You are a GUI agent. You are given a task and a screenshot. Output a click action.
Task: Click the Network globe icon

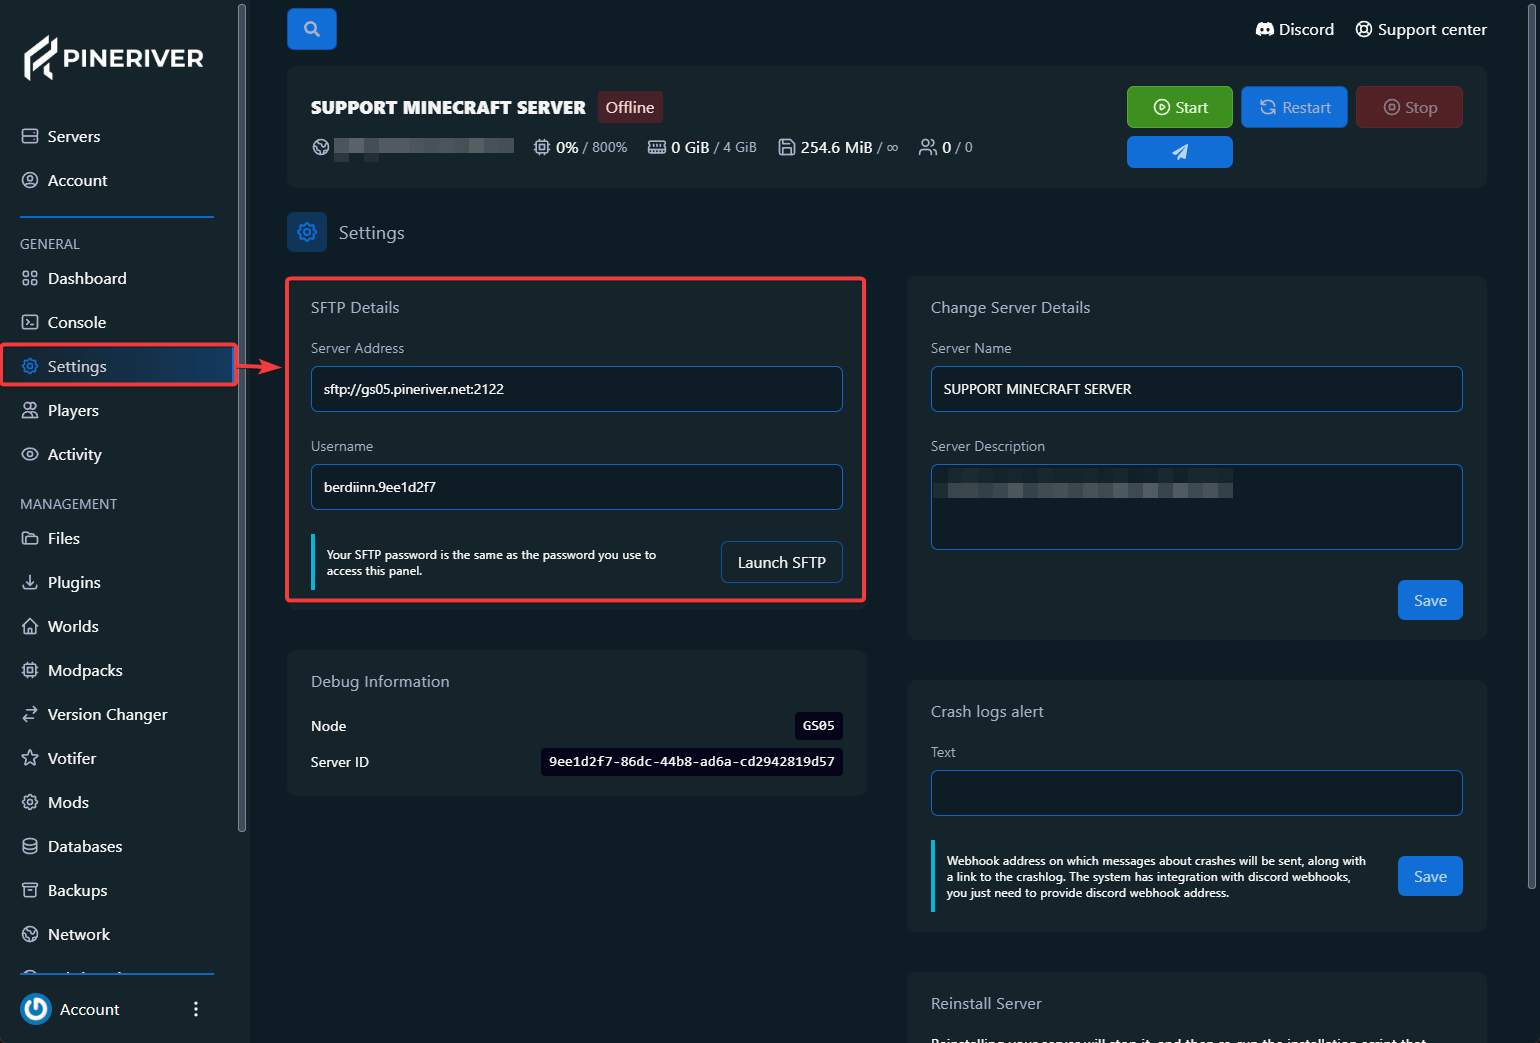[x=30, y=934]
